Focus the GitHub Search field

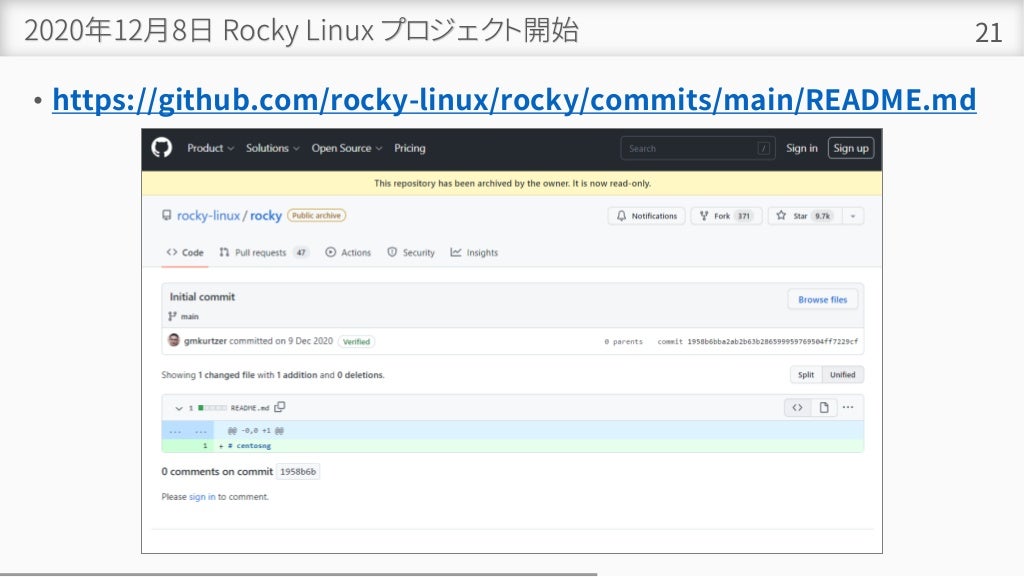697,148
